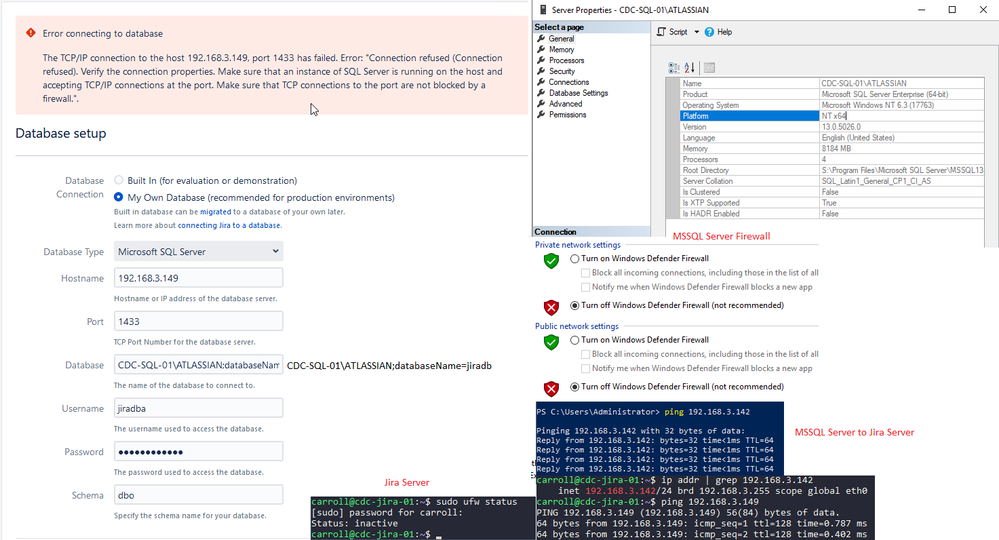Viewport: 999px width, 540px height.
Task: Select the highlighted Platform property row
Action: (x=832, y=116)
